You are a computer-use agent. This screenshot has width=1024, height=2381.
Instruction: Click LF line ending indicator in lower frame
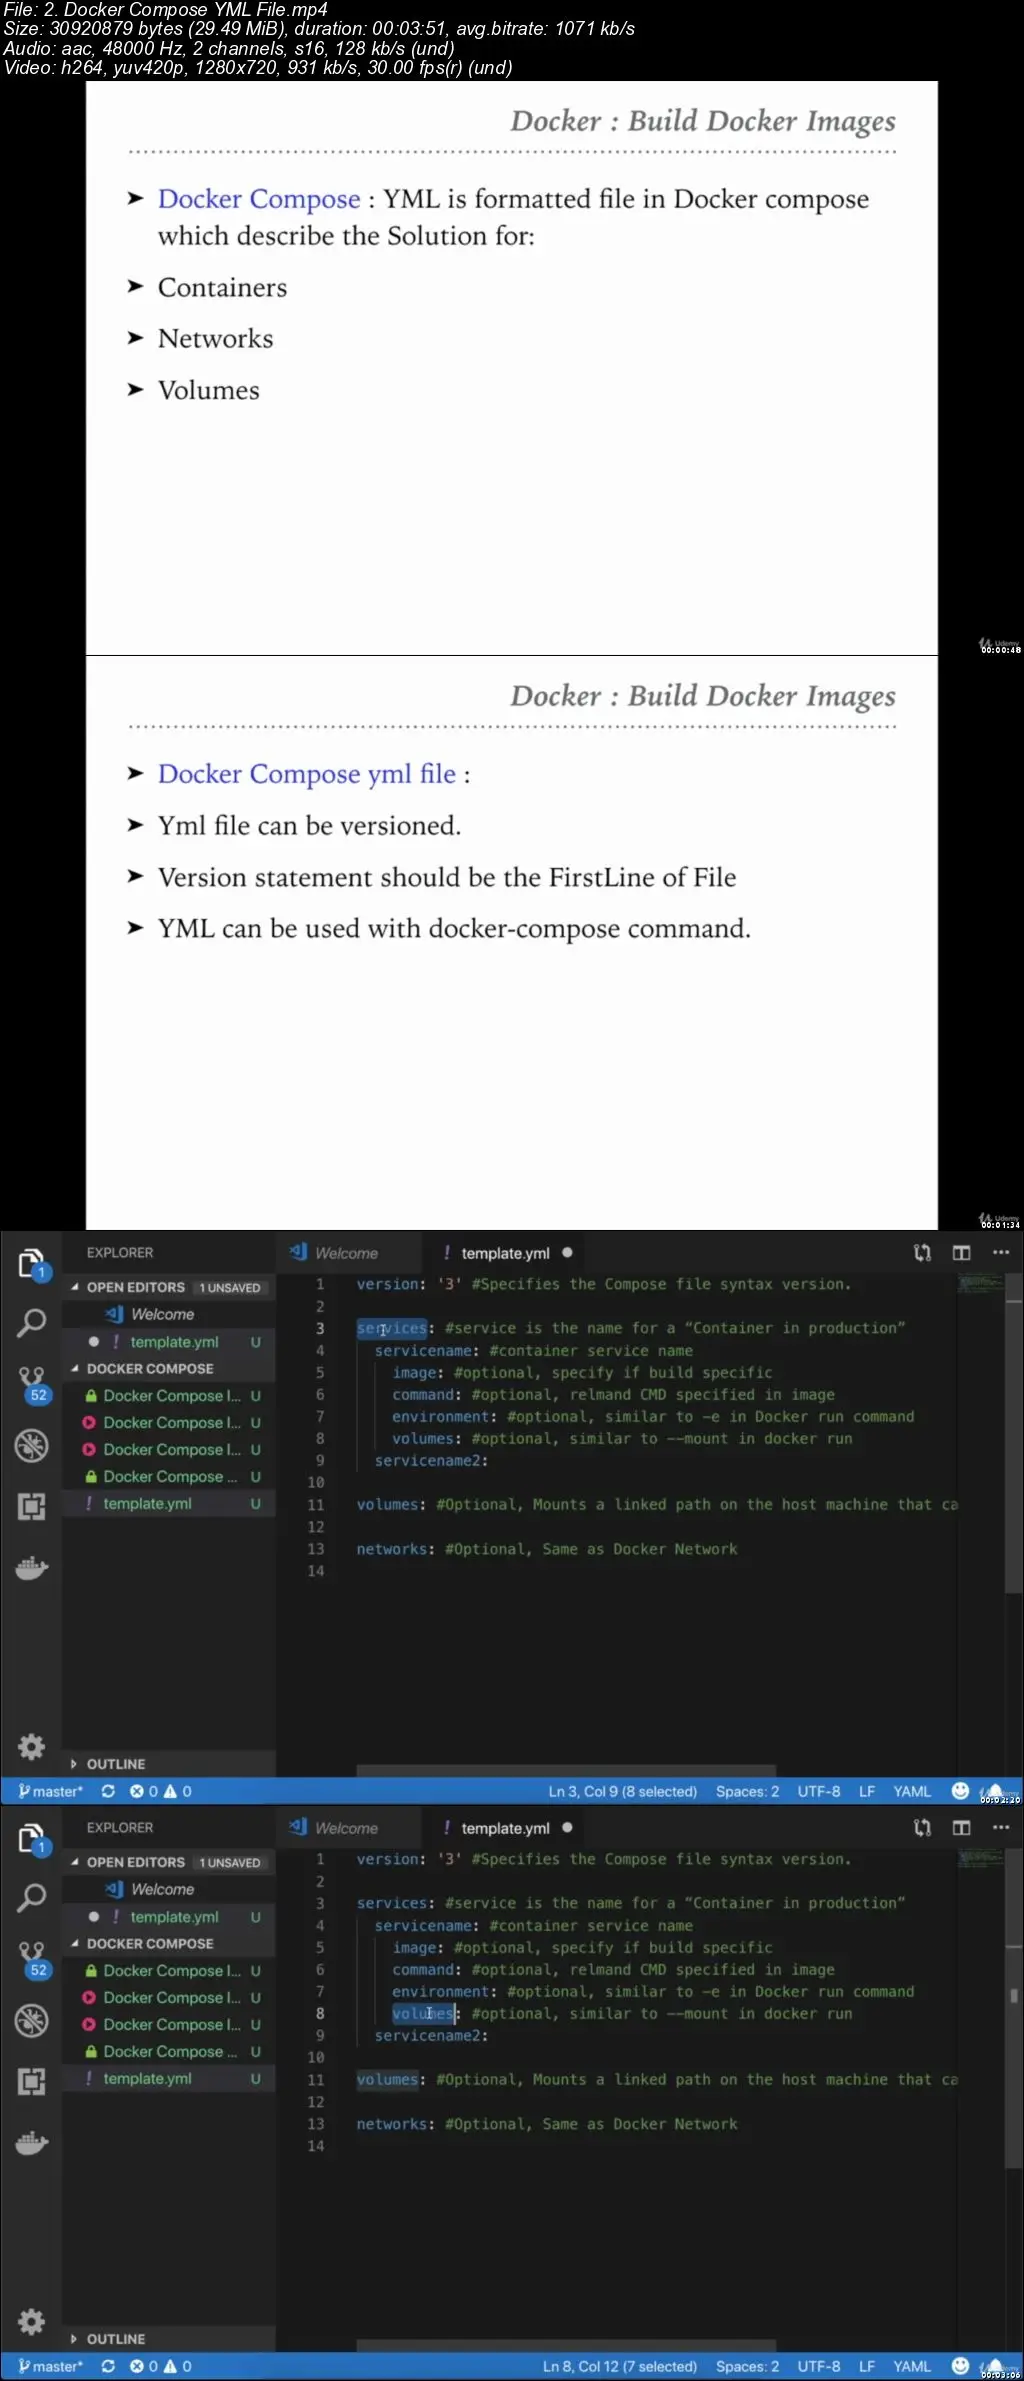click(x=867, y=2366)
